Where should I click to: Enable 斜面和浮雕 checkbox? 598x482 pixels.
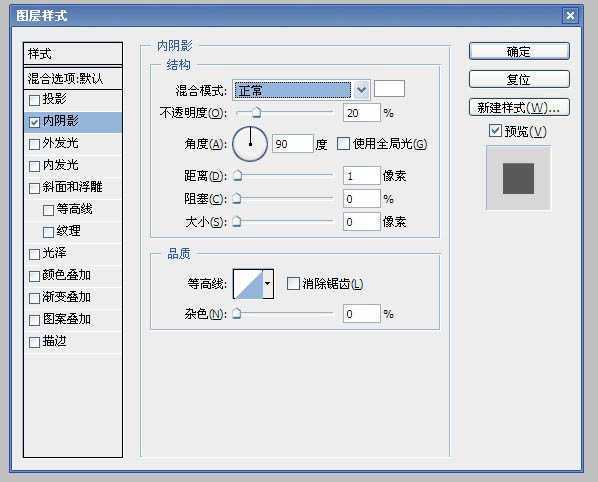[34, 188]
